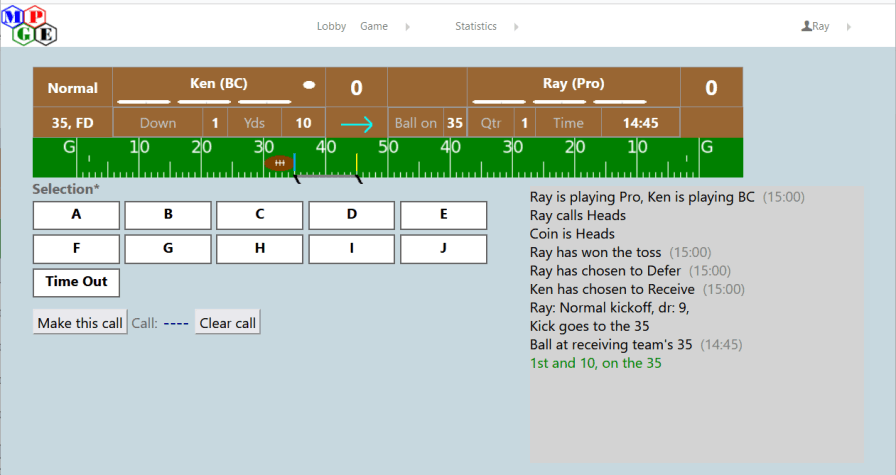Click the right G goal line marker

(707, 147)
